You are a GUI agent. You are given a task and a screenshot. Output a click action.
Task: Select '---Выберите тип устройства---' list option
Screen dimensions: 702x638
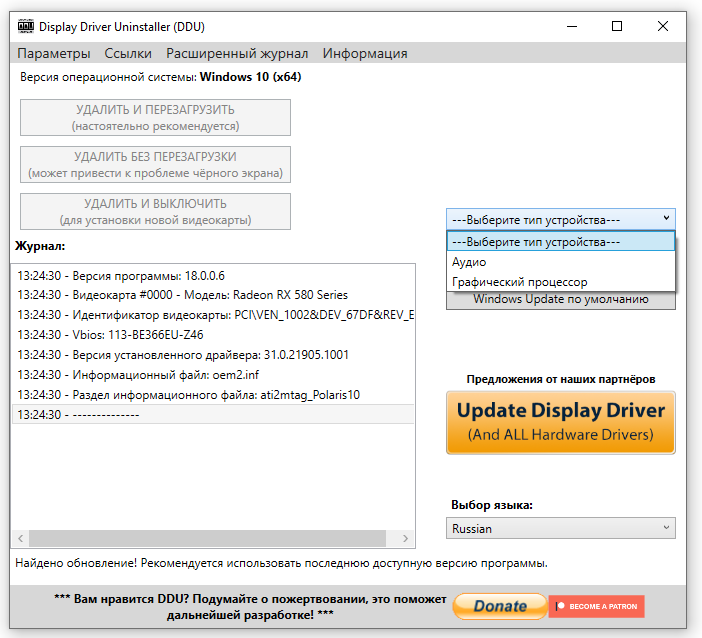tap(561, 242)
